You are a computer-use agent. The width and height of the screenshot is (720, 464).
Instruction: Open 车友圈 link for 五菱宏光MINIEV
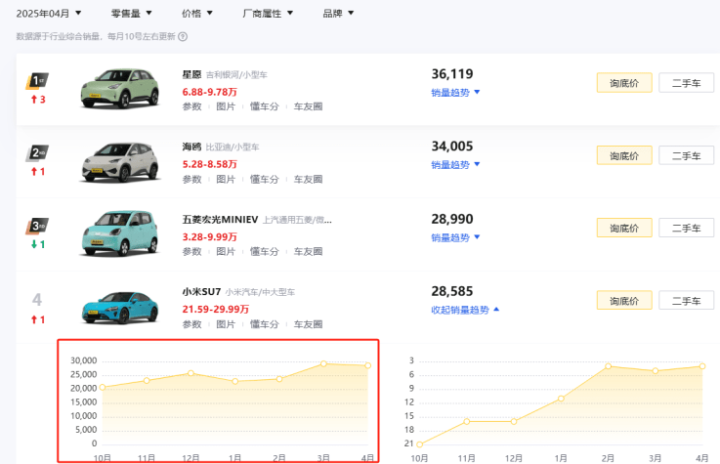tap(308, 252)
